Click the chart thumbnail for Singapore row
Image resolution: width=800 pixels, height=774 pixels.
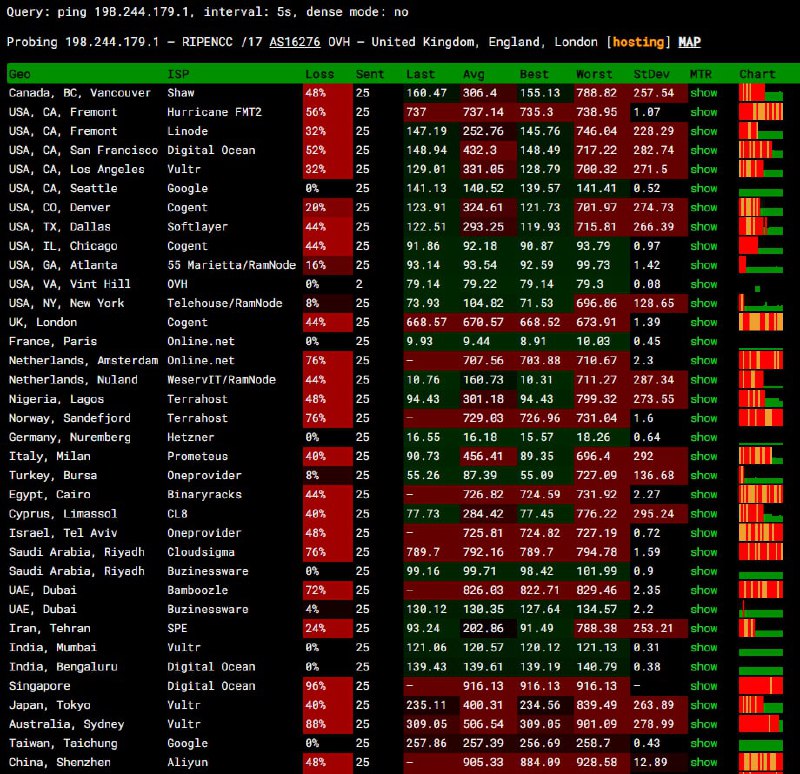point(760,686)
